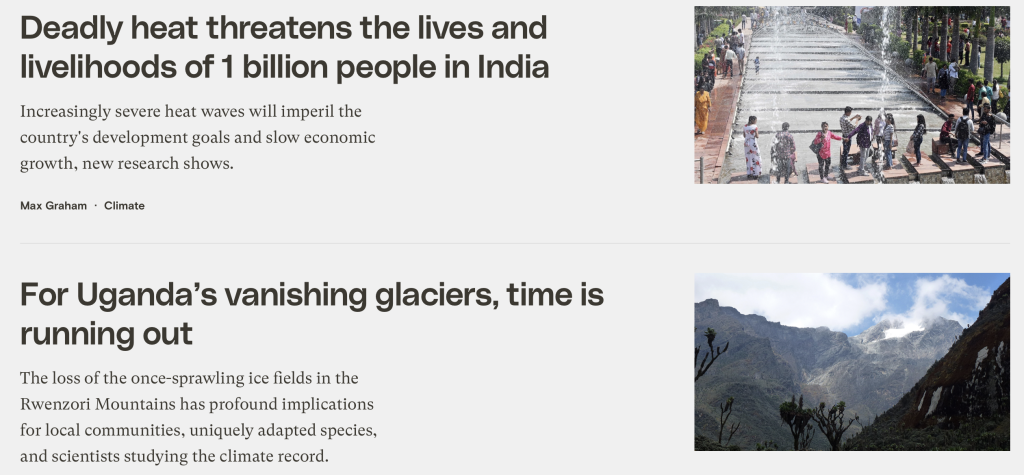Click the line "Rwenzori Mountains has profound implications"
Screen dimensions: 1024x475
[x=197, y=405]
